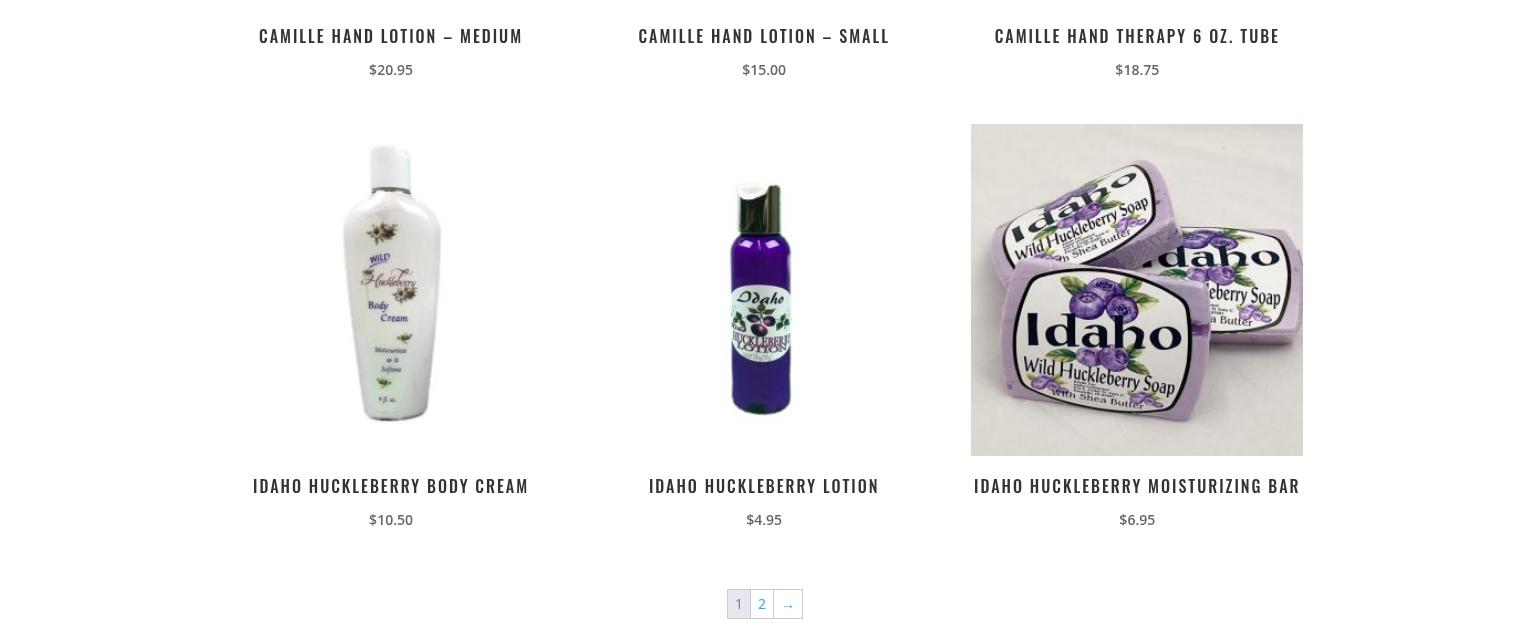Open Camille Hand Therapy 6 oz. Tube
The image size is (1530, 623).
pos(1137,36)
